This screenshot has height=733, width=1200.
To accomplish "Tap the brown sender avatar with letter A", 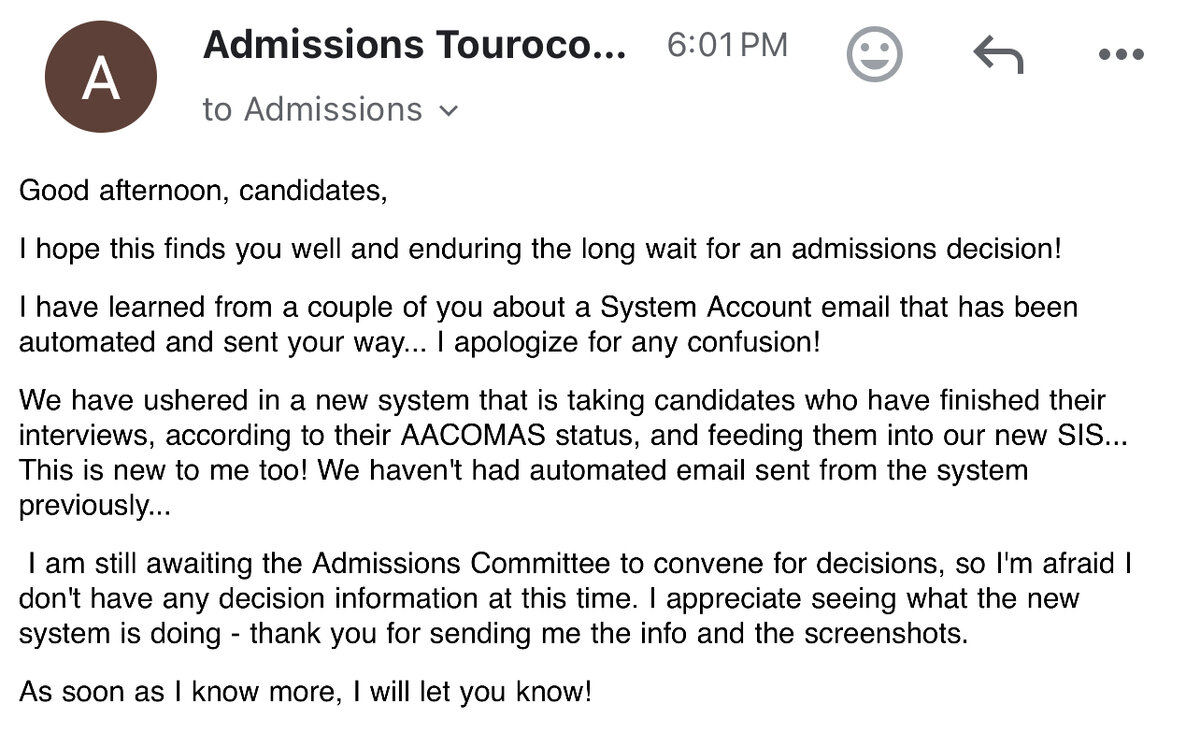I will [x=100, y=77].
